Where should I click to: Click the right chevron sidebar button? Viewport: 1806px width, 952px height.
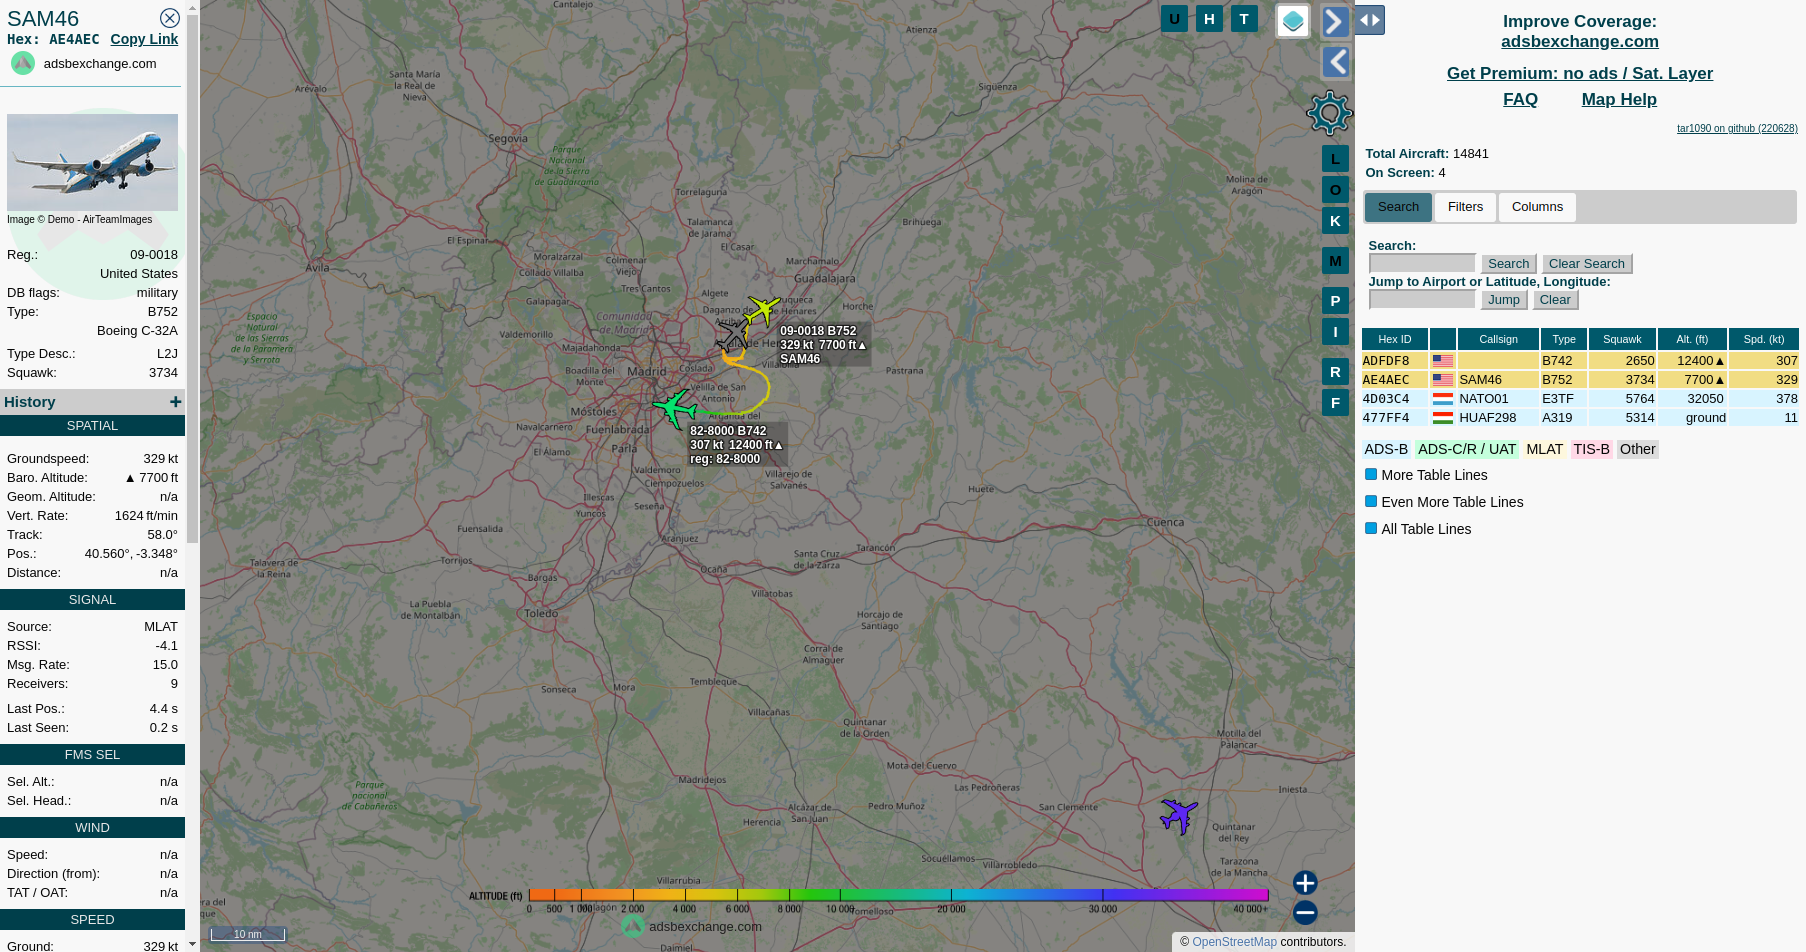point(1336,21)
